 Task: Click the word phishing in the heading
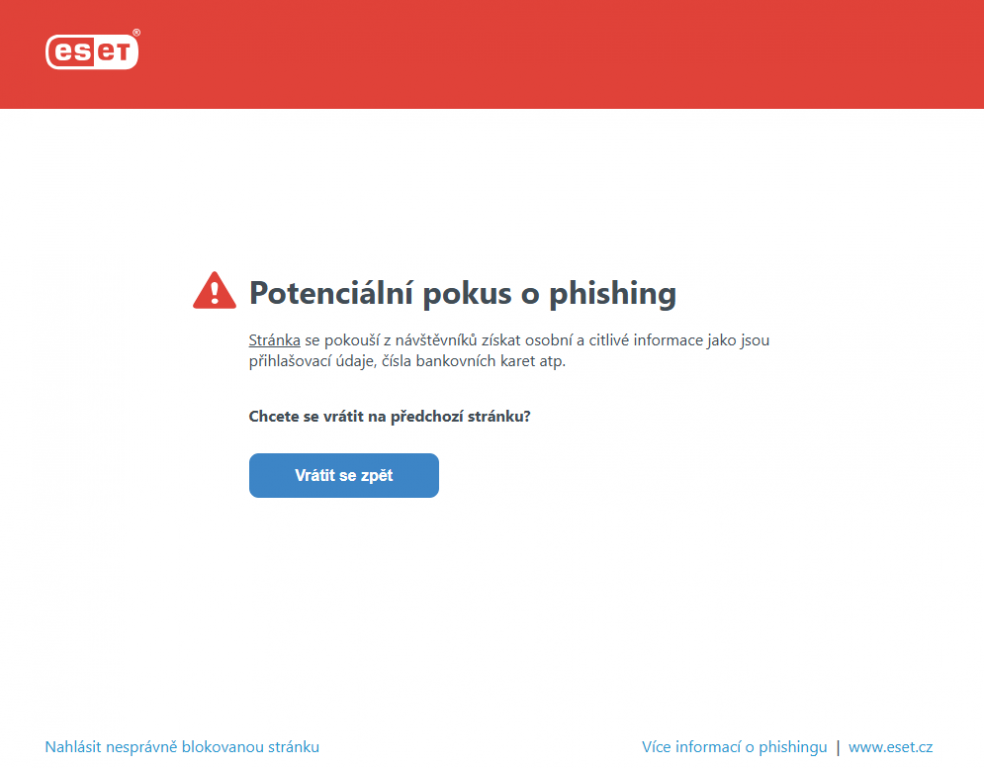click(x=612, y=294)
